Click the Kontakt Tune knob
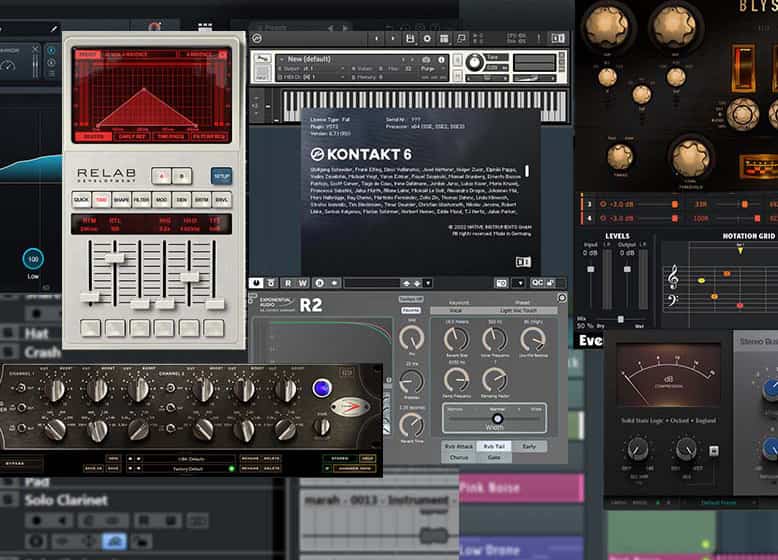The width and height of the screenshot is (778, 560). (x=474, y=62)
